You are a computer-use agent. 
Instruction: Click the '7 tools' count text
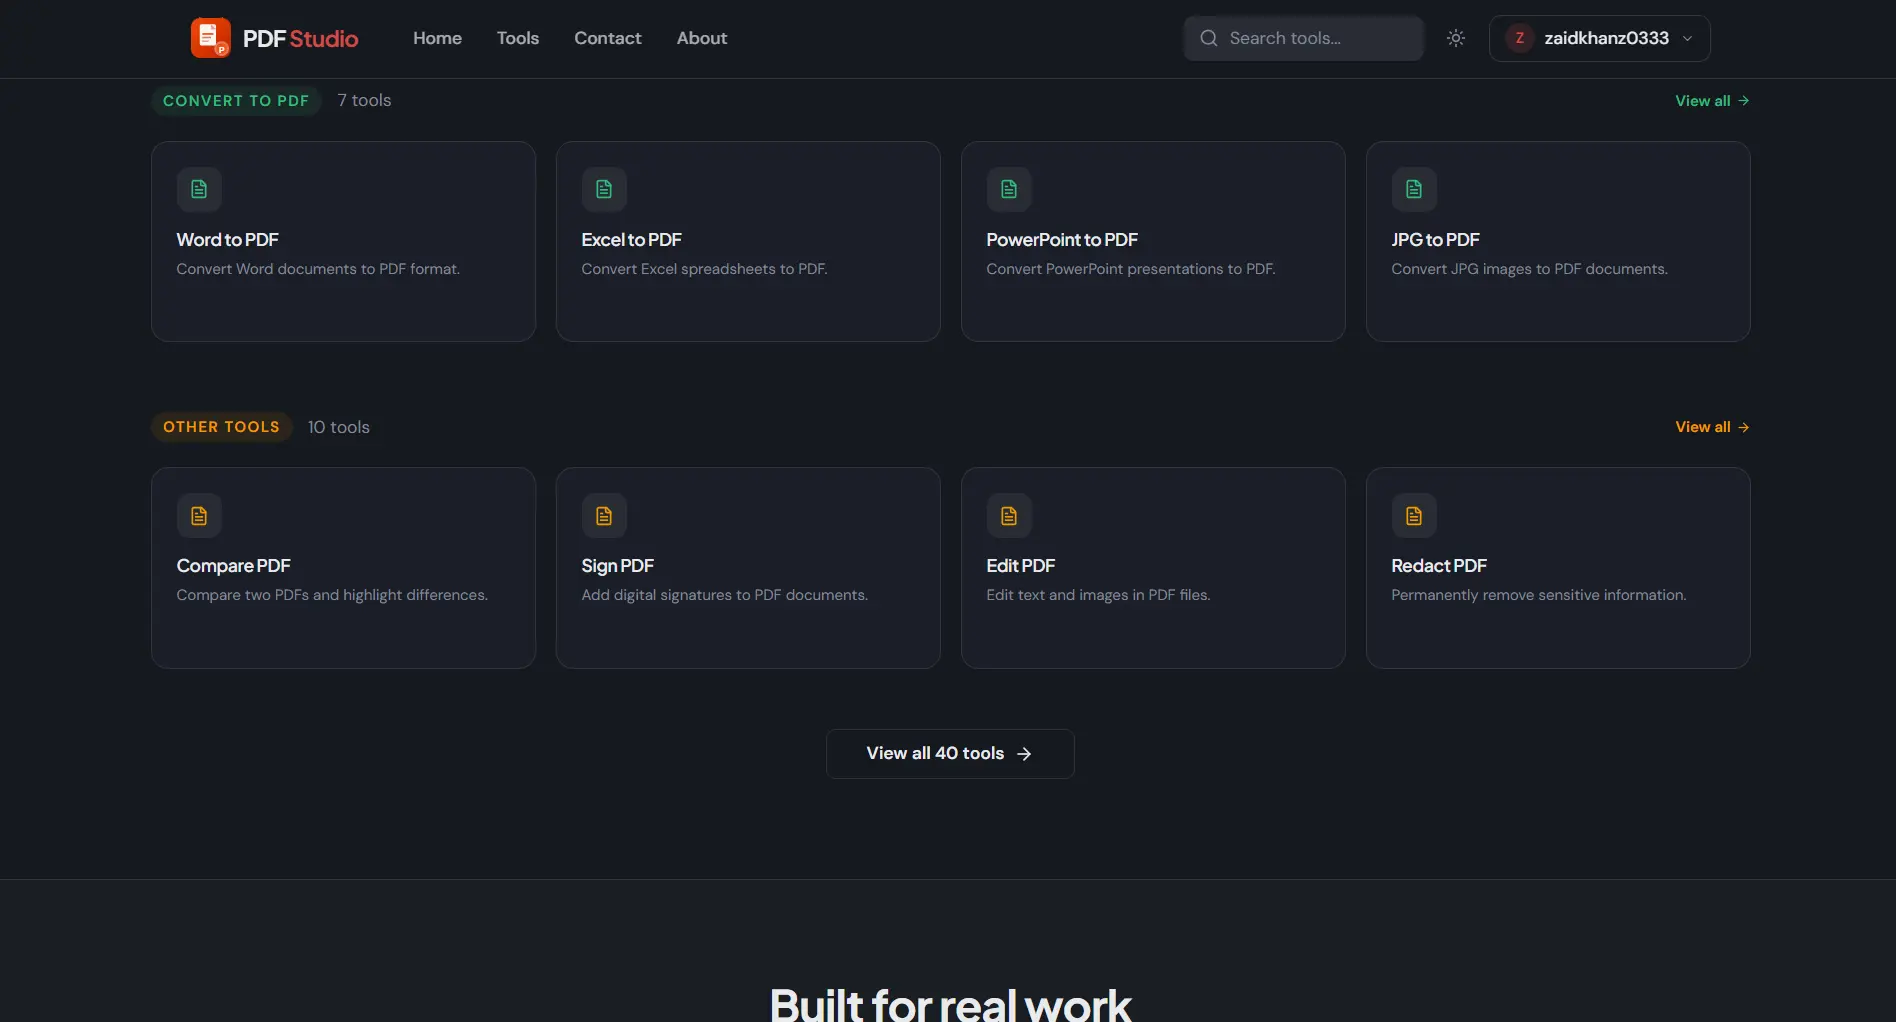pos(364,101)
